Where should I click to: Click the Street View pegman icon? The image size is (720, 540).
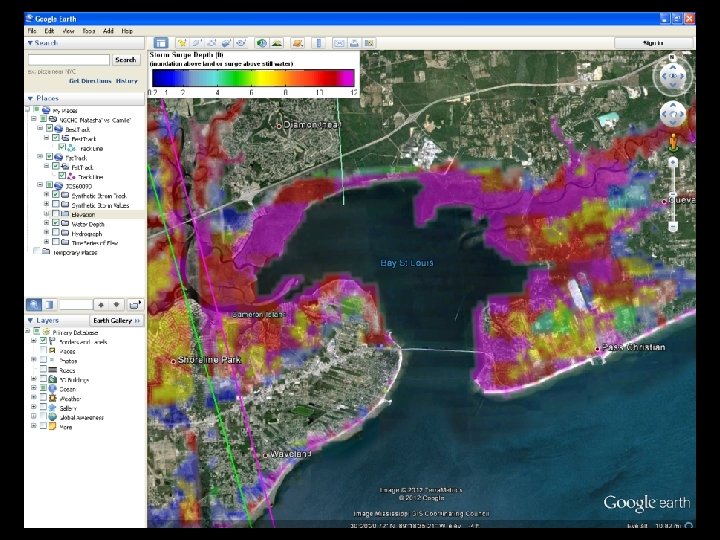[x=673, y=142]
